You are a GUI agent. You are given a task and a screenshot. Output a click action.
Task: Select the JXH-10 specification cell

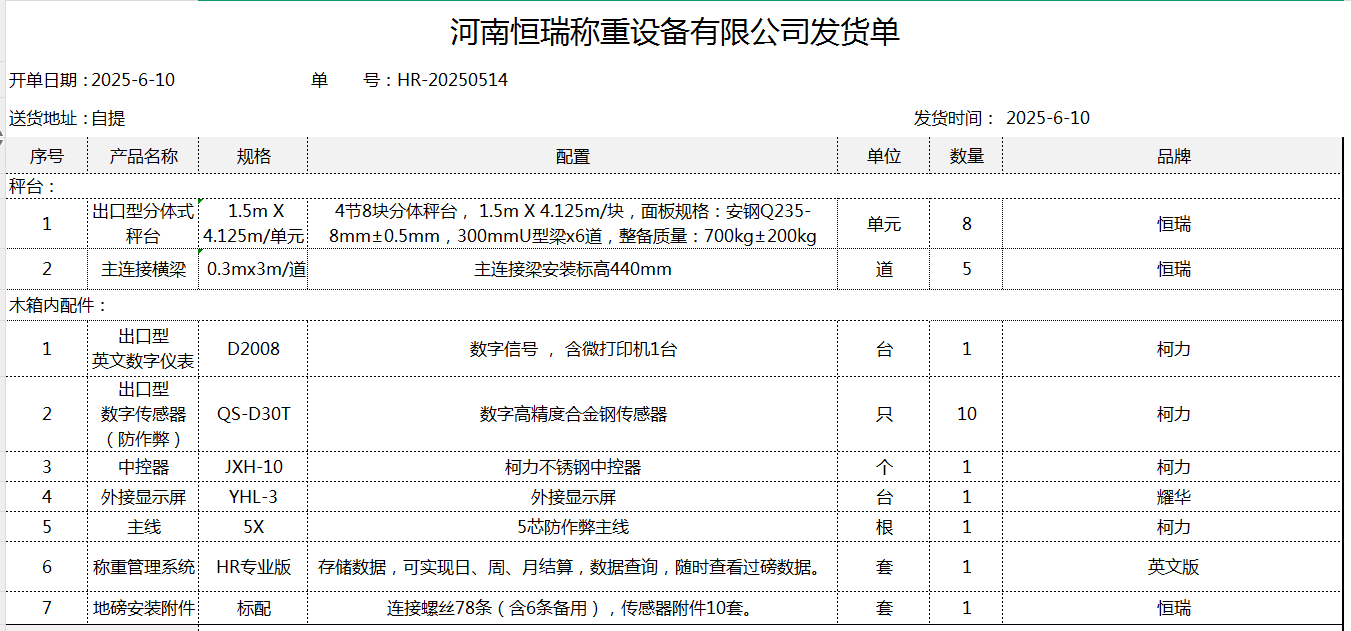[254, 467]
